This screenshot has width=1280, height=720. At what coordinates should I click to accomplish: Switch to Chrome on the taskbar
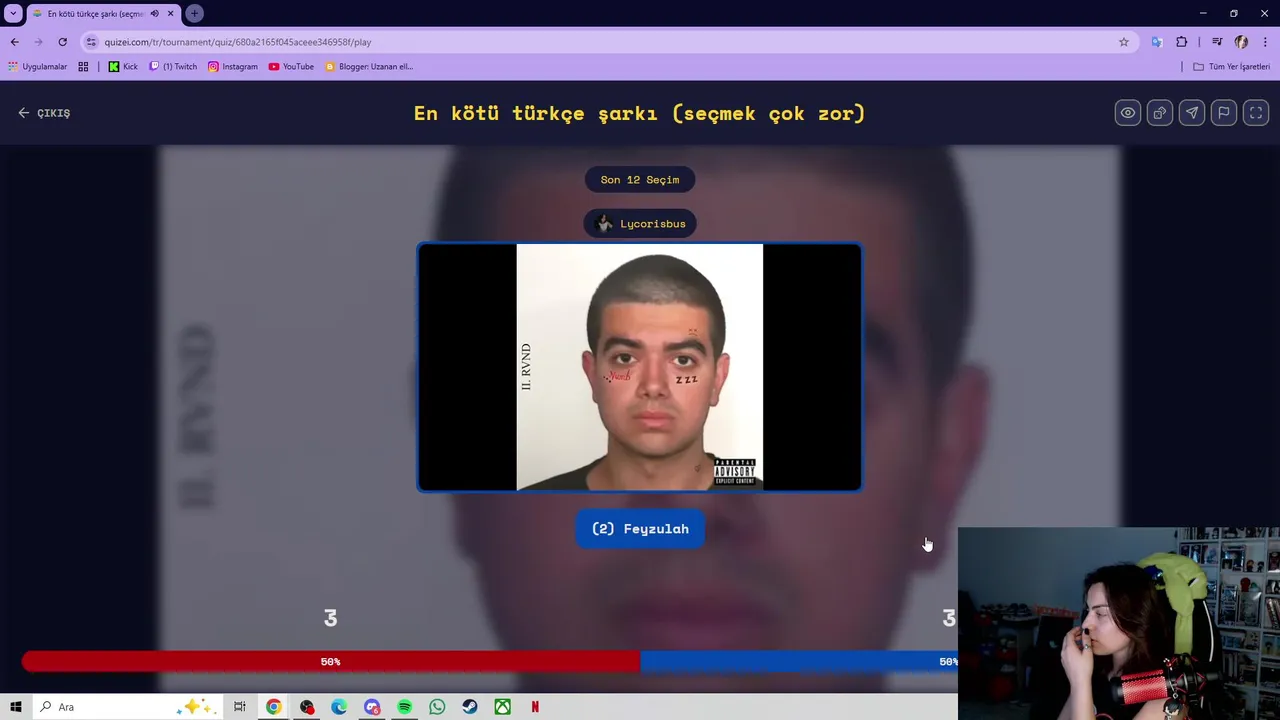click(x=273, y=707)
